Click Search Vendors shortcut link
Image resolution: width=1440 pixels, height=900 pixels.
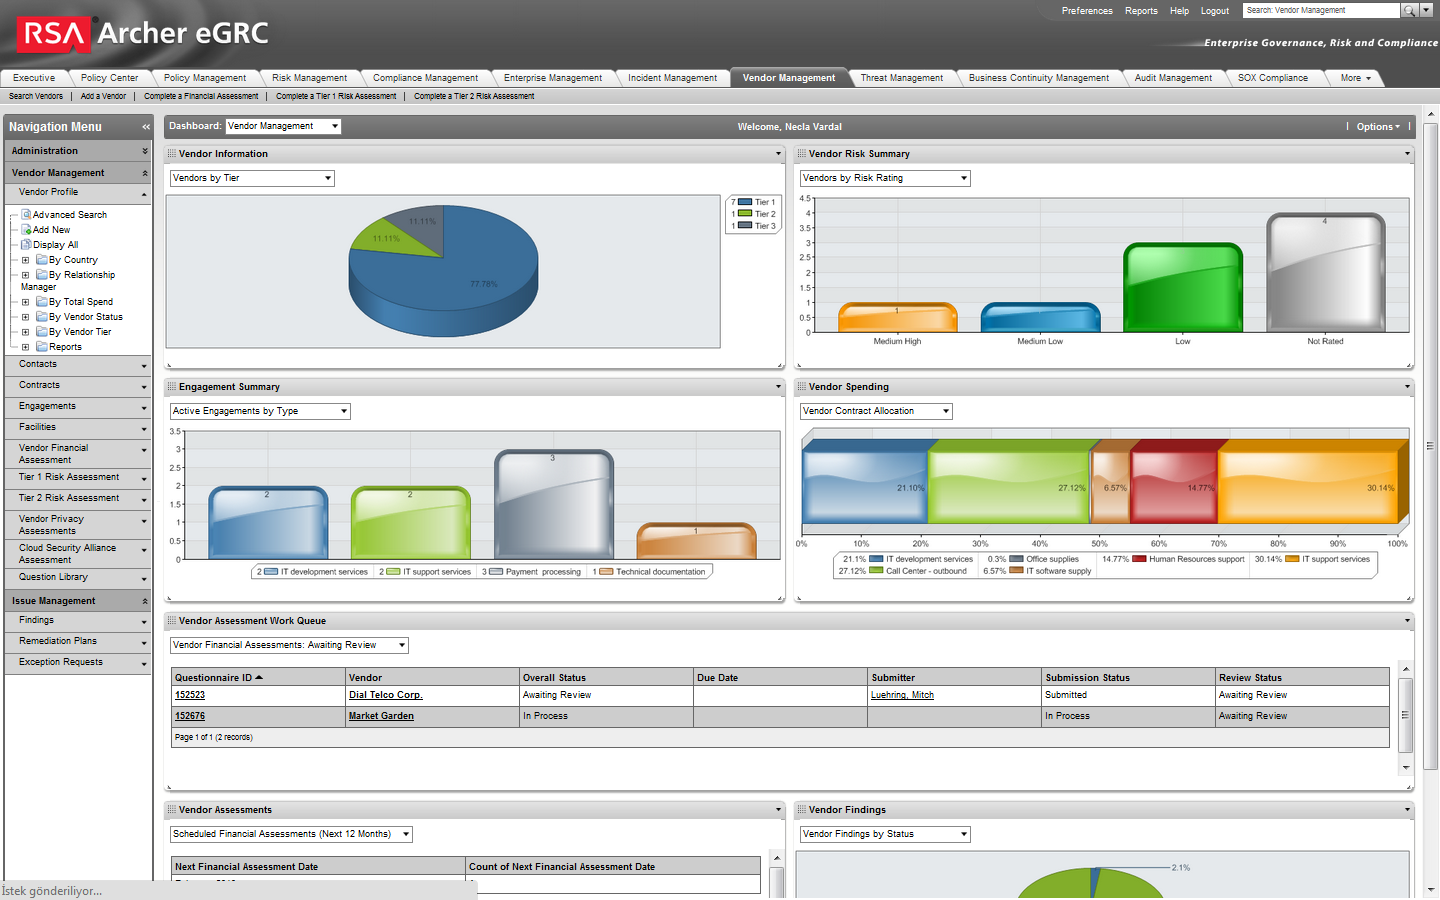tap(36, 96)
